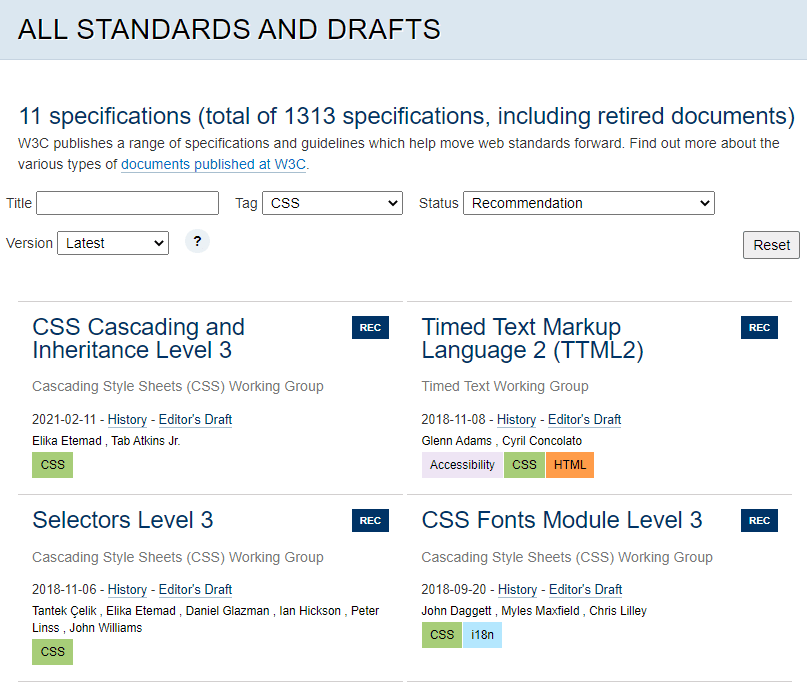Open the Tag dropdown showing CSS
This screenshot has height=684, width=807.
(332, 203)
